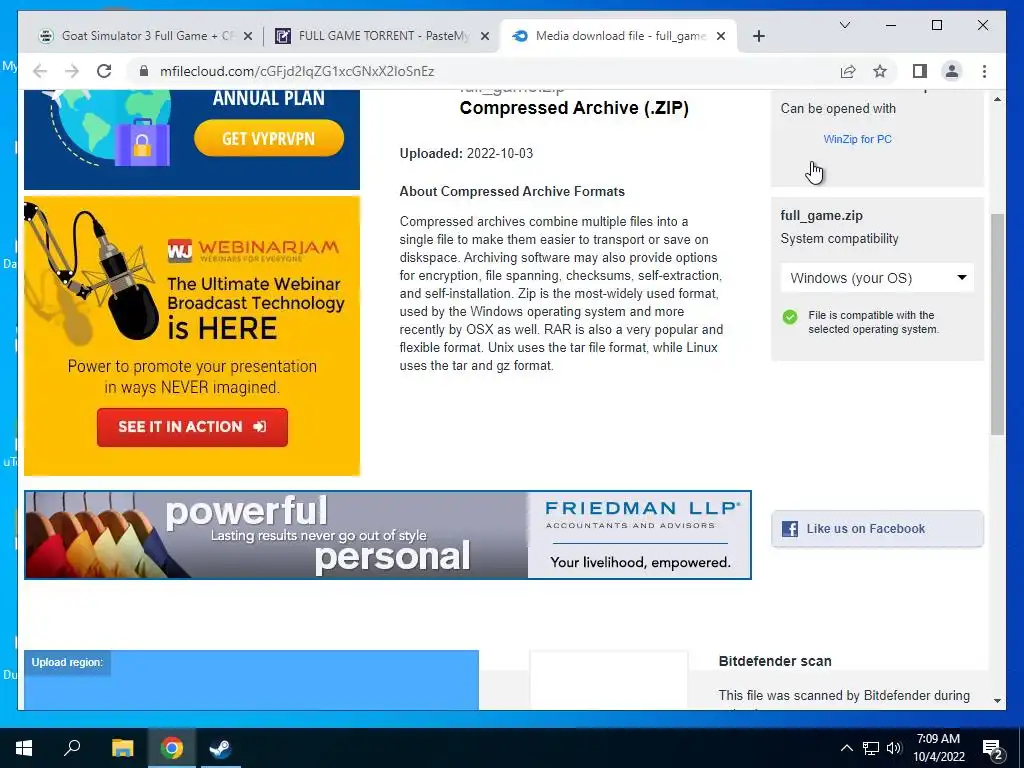Image resolution: width=1024 pixels, height=768 pixels.
Task: Open File Explorer from taskbar
Action: tap(122, 748)
